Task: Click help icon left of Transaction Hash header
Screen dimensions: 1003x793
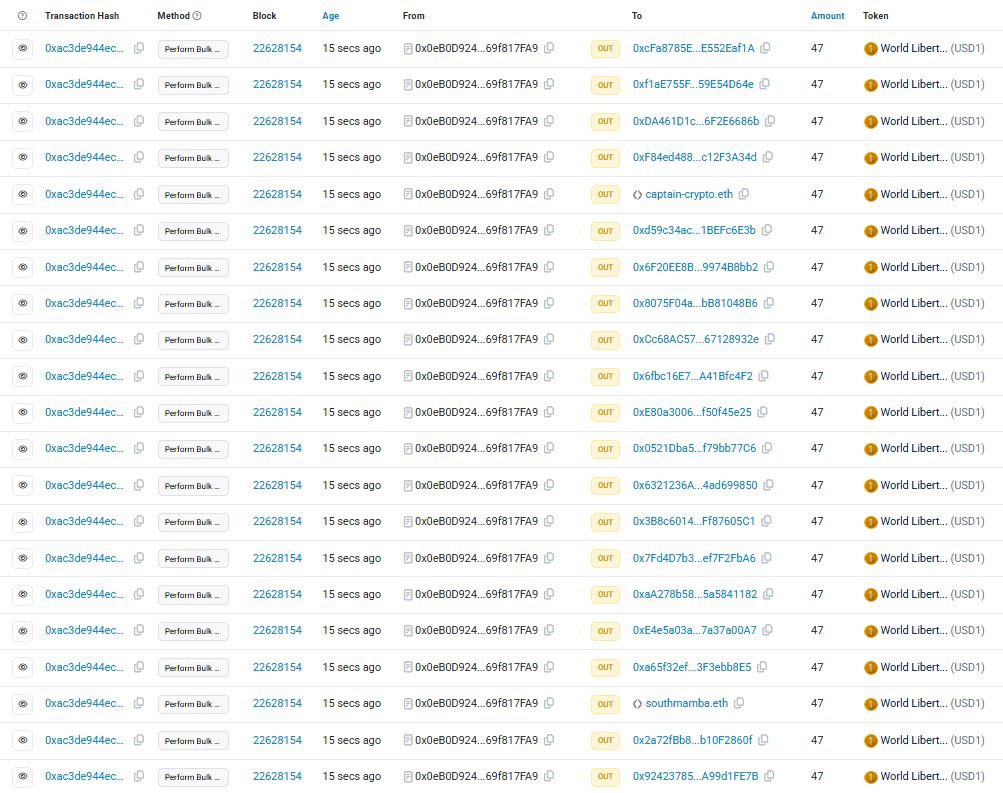Action: coord(22,15)
